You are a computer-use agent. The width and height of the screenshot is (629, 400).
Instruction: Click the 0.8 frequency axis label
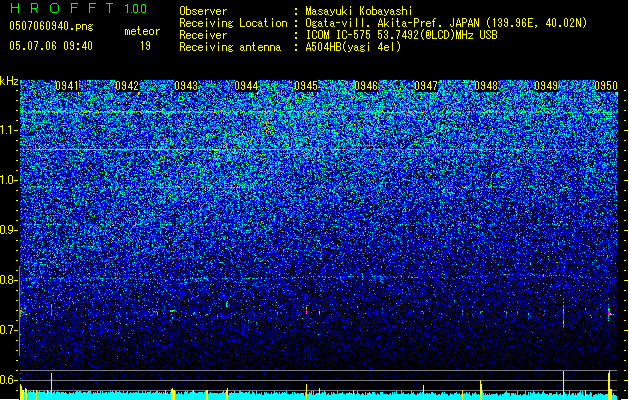click(9, 280)
